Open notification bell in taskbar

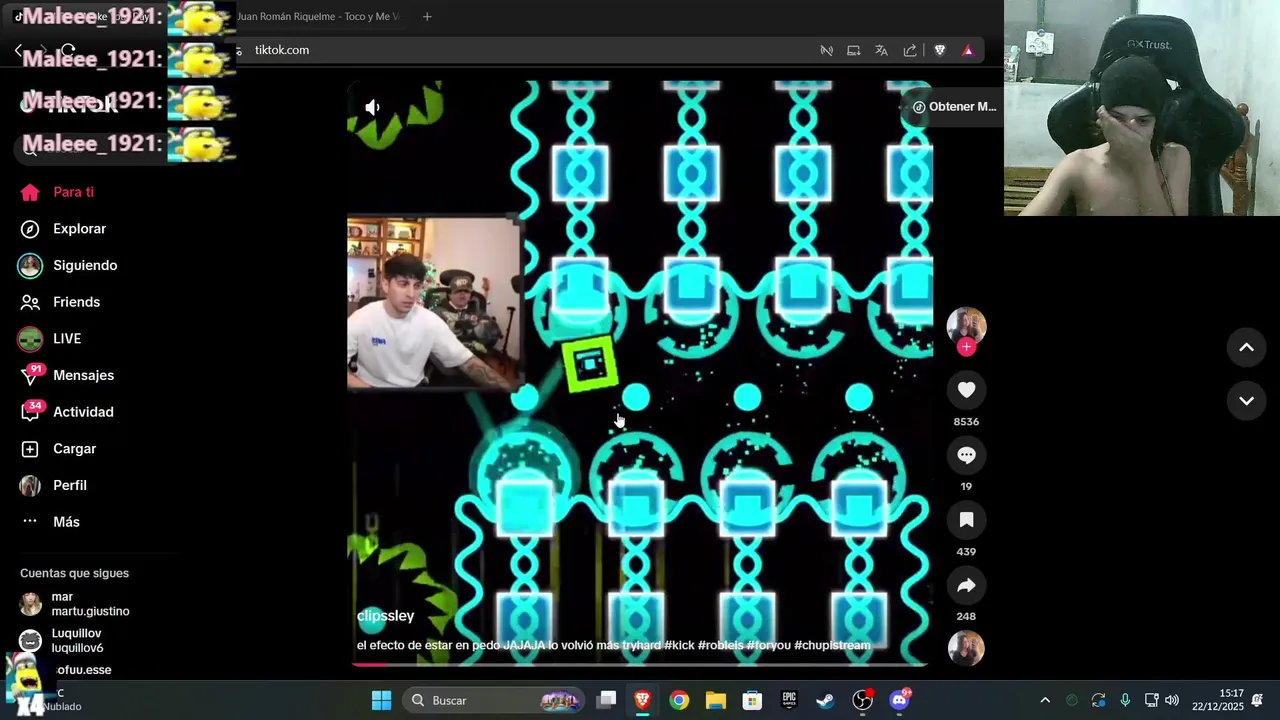point(1257,700)
